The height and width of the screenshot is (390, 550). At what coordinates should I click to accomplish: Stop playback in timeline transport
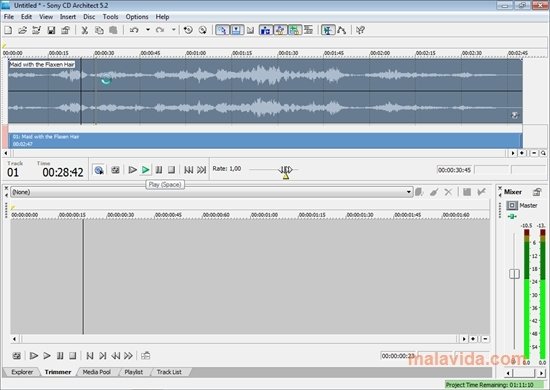click(x=171, y=170)
